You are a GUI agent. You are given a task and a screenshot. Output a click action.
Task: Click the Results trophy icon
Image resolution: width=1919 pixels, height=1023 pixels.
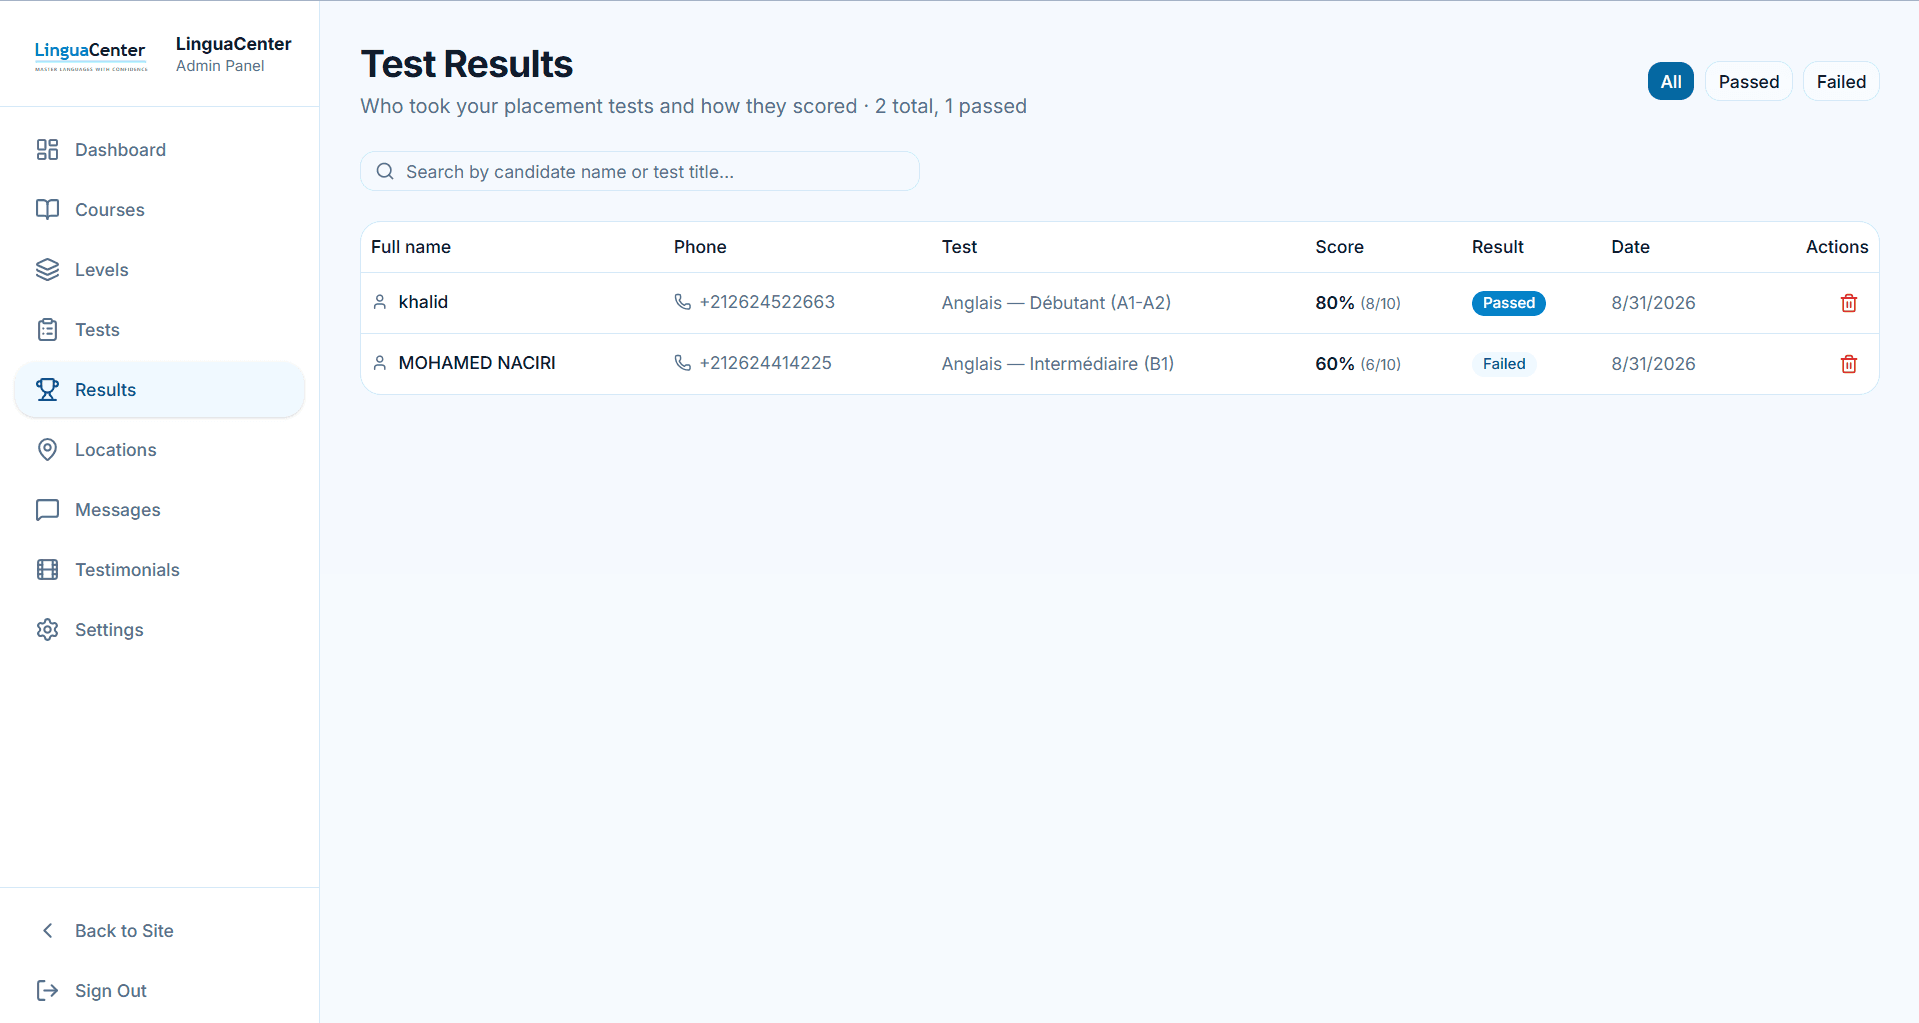point(47,390)
